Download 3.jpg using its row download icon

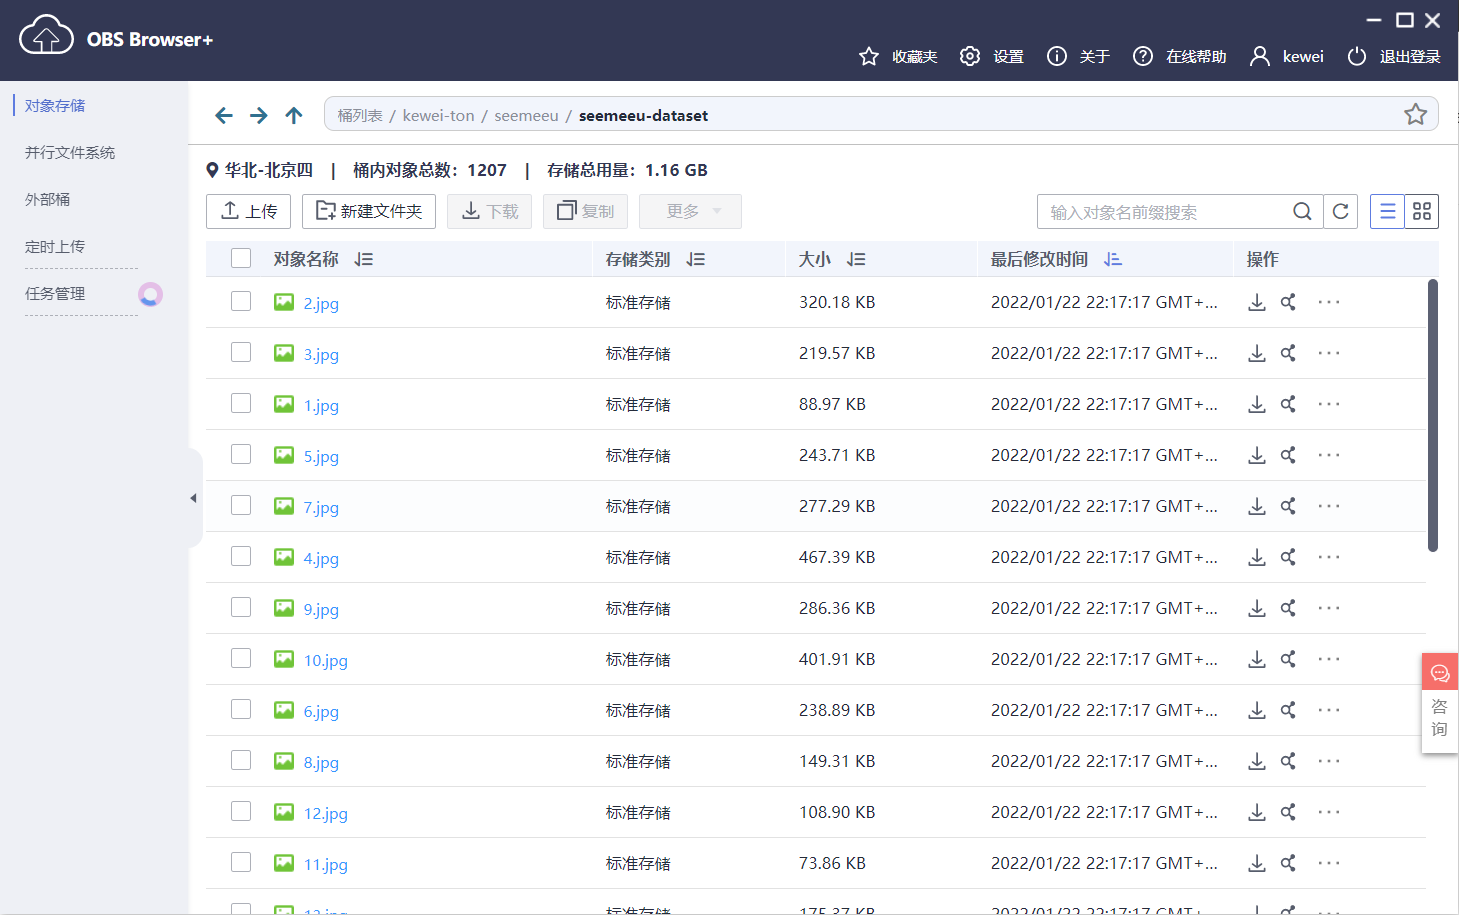(1257, 353)
